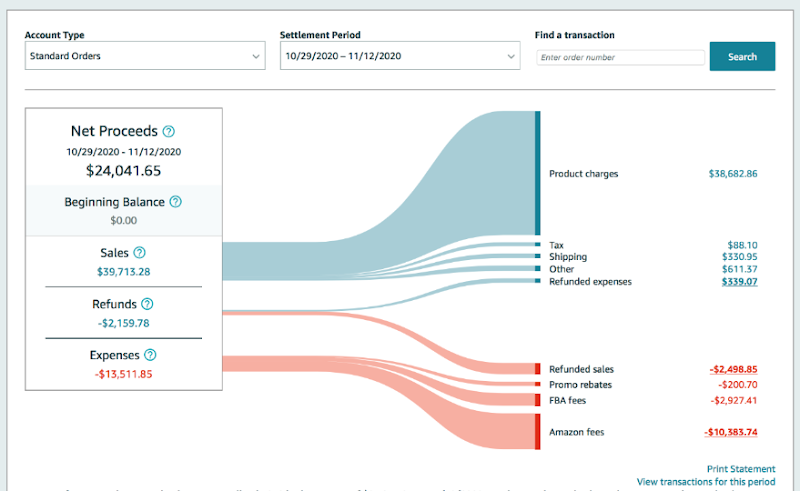Click the Sales help icon
800x491 pixels.
(139, 253)
